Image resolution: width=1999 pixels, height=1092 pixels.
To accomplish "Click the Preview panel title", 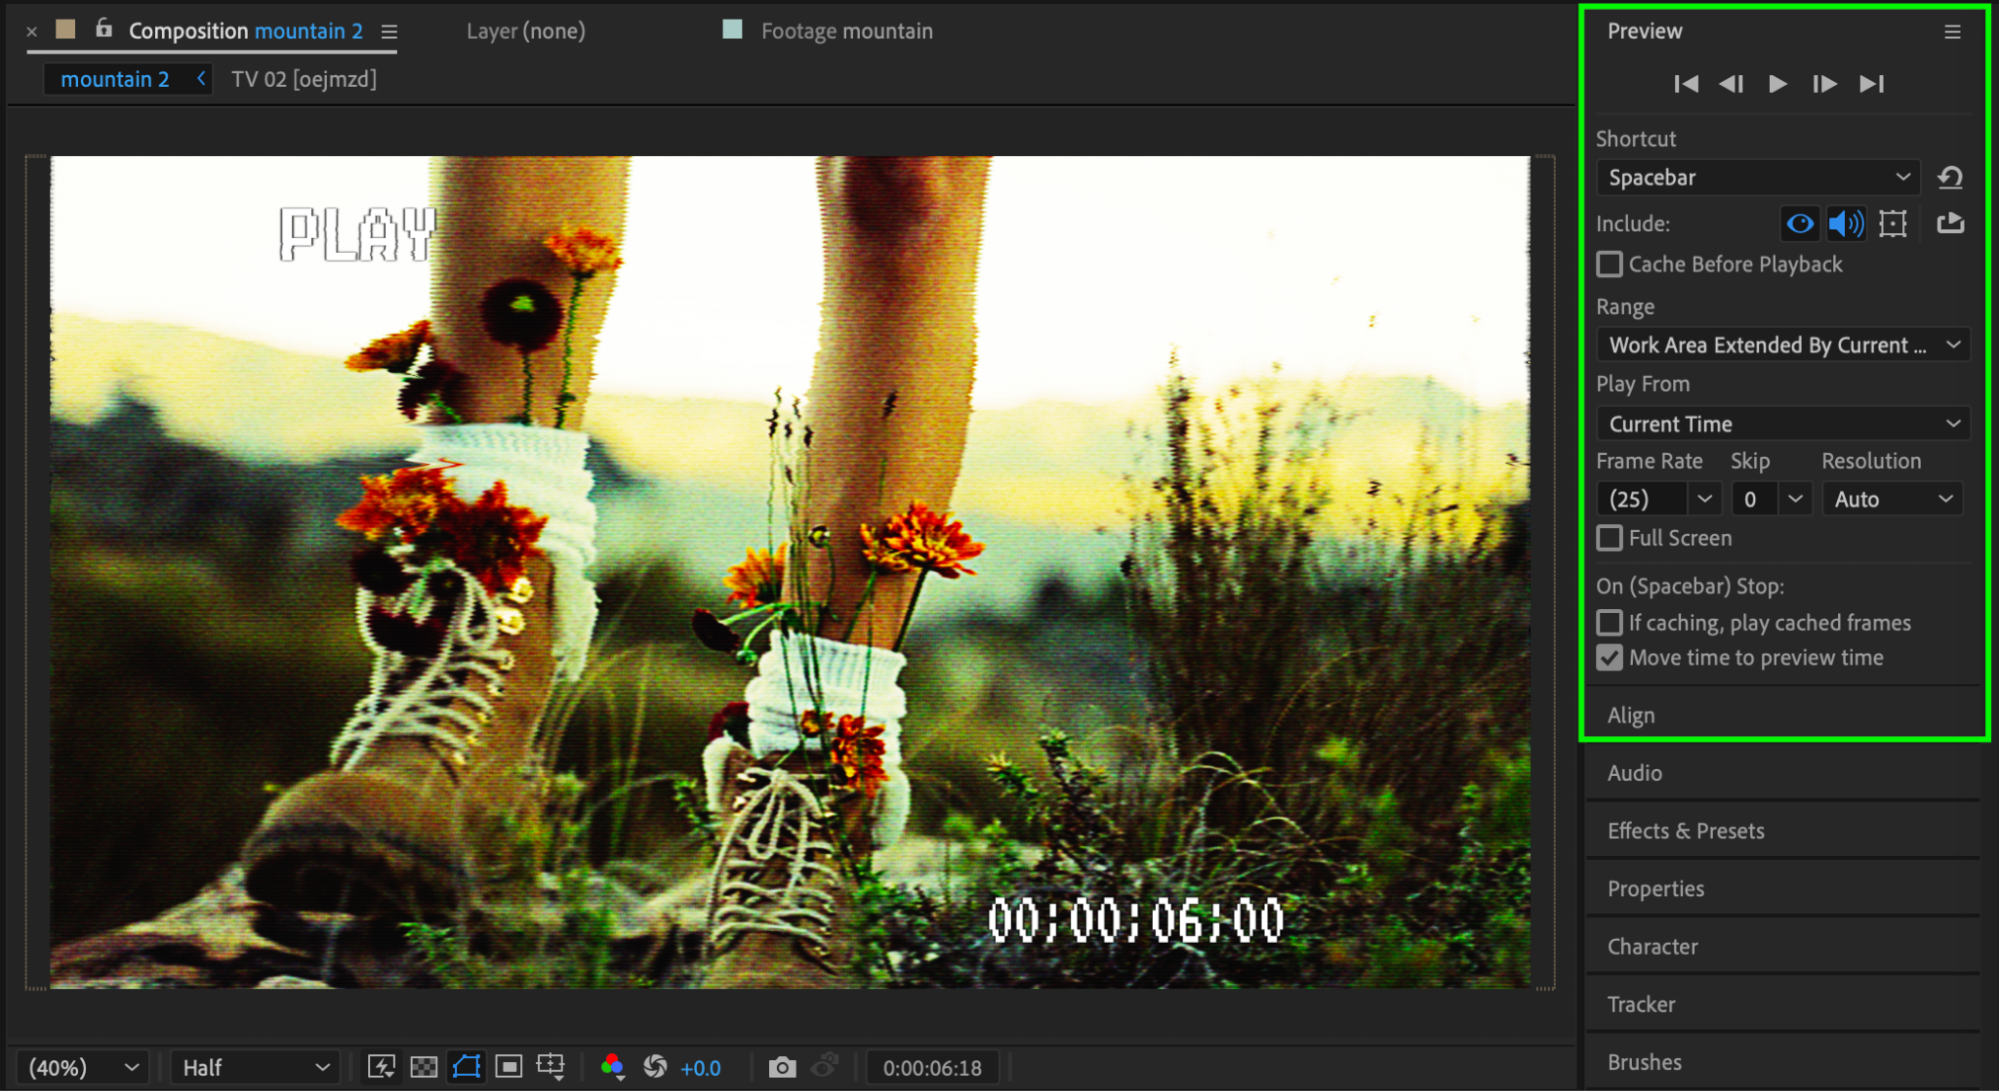I will click(1645, 31).
